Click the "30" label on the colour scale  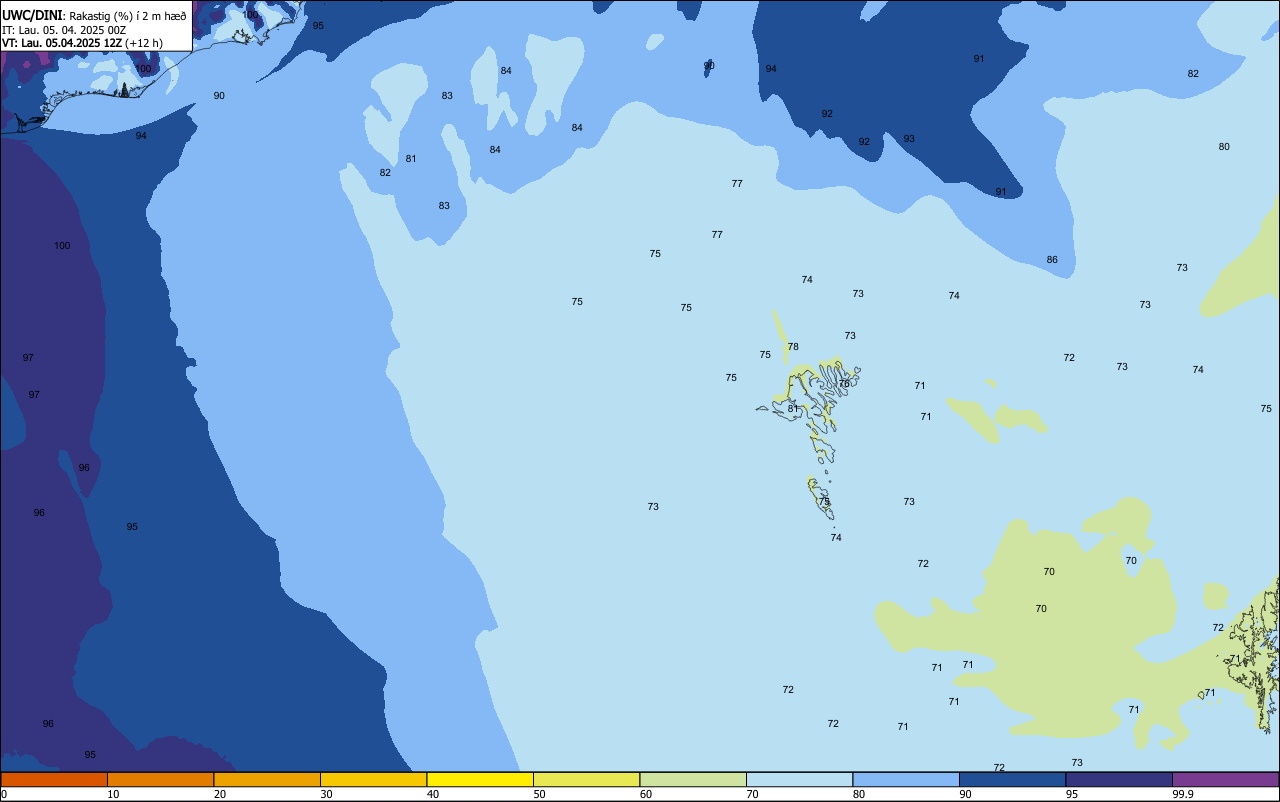click(x=326, y=794)
